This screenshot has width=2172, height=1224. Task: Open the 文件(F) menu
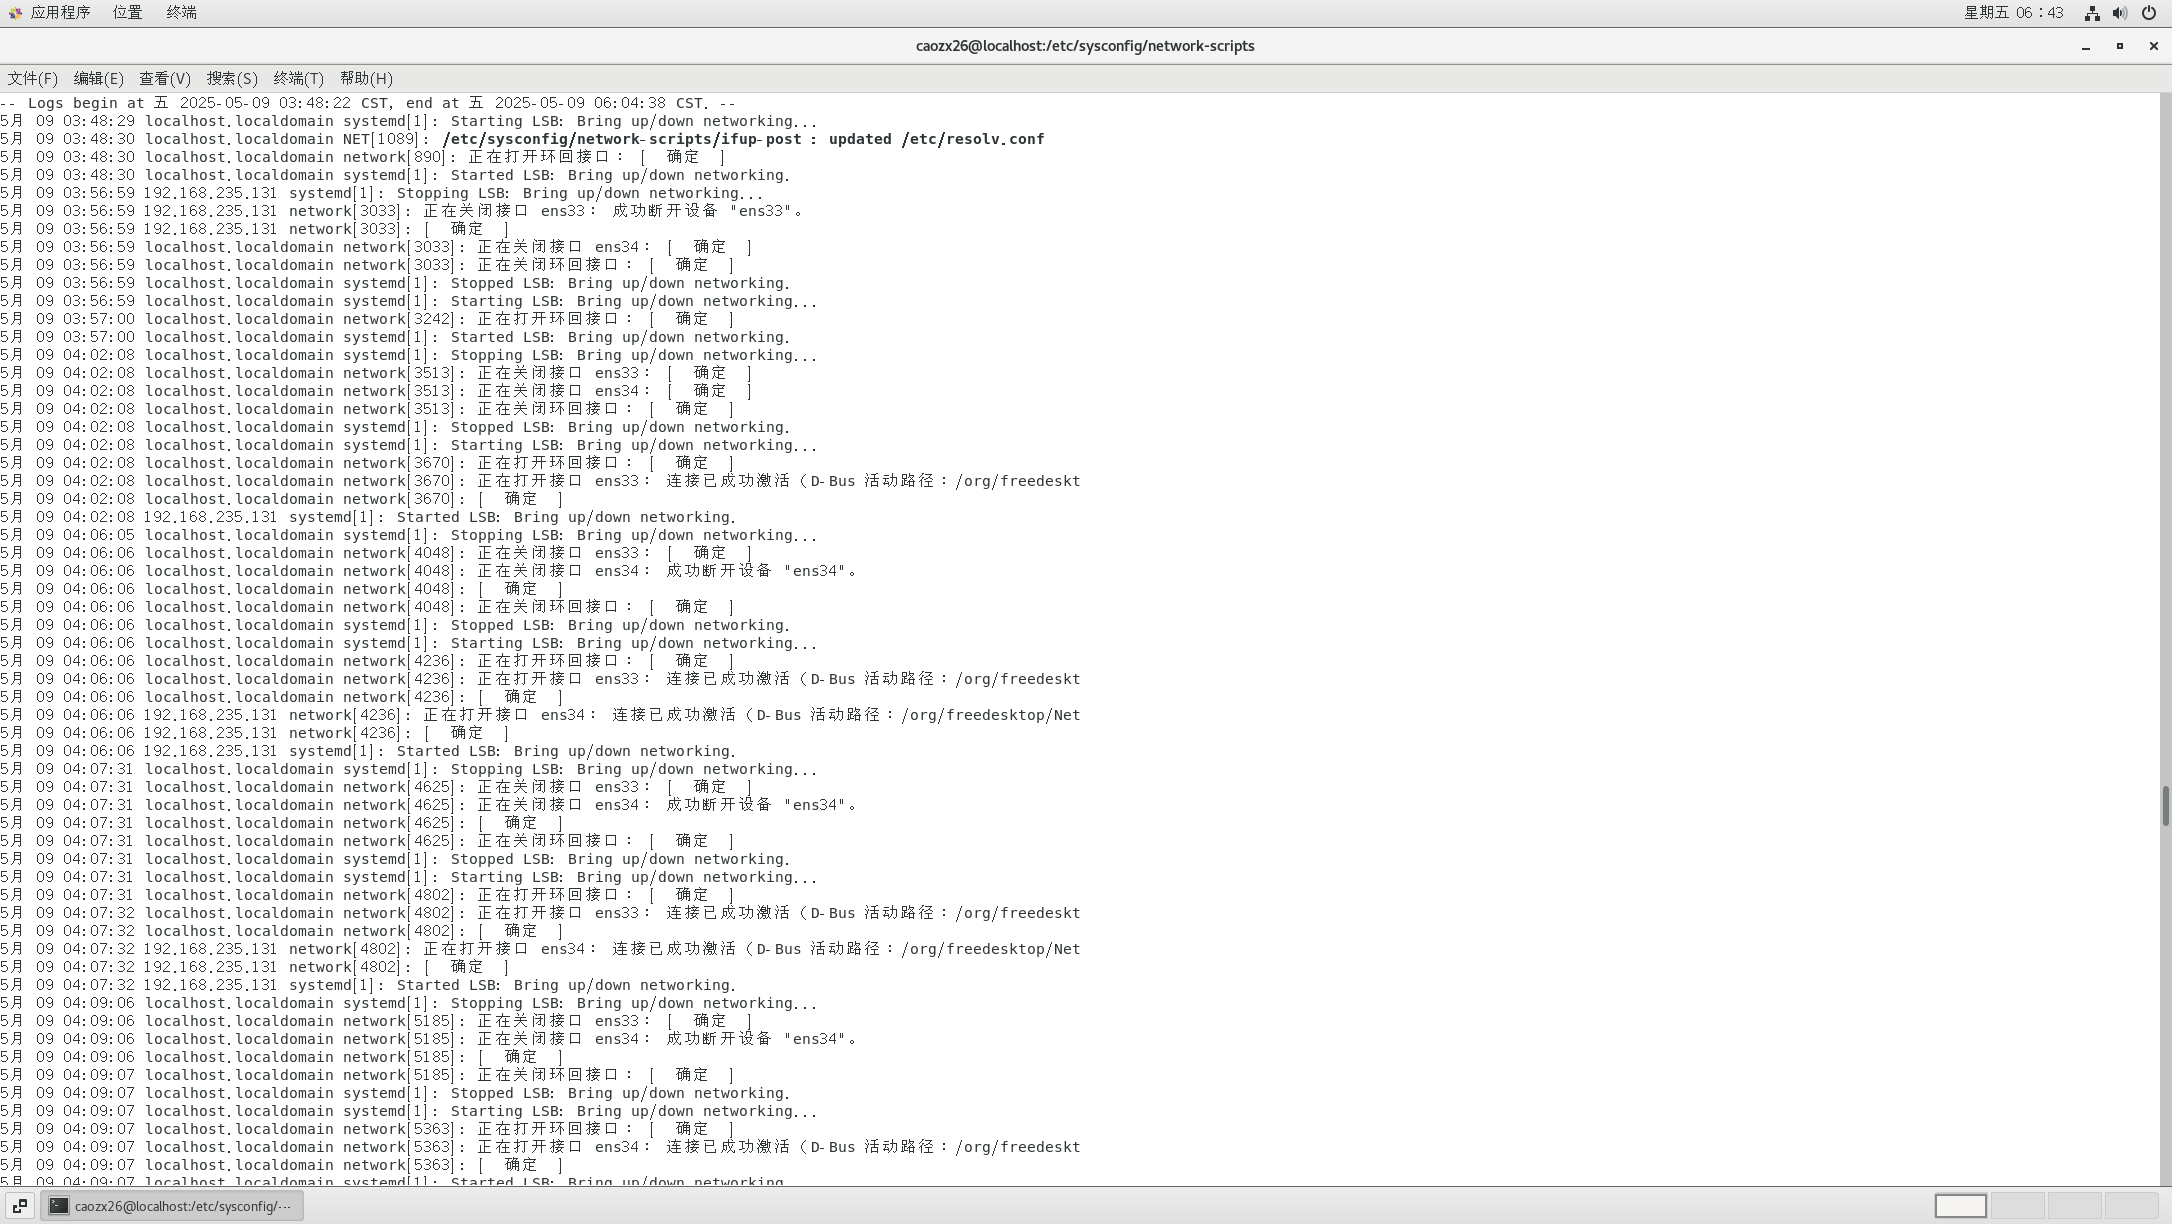[32, 78]
